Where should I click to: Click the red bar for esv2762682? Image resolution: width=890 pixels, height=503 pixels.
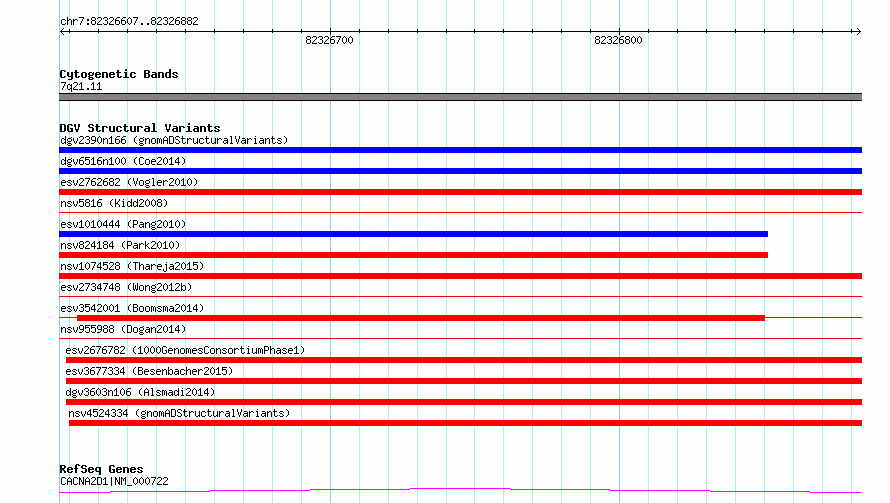[x=460, y=192]
